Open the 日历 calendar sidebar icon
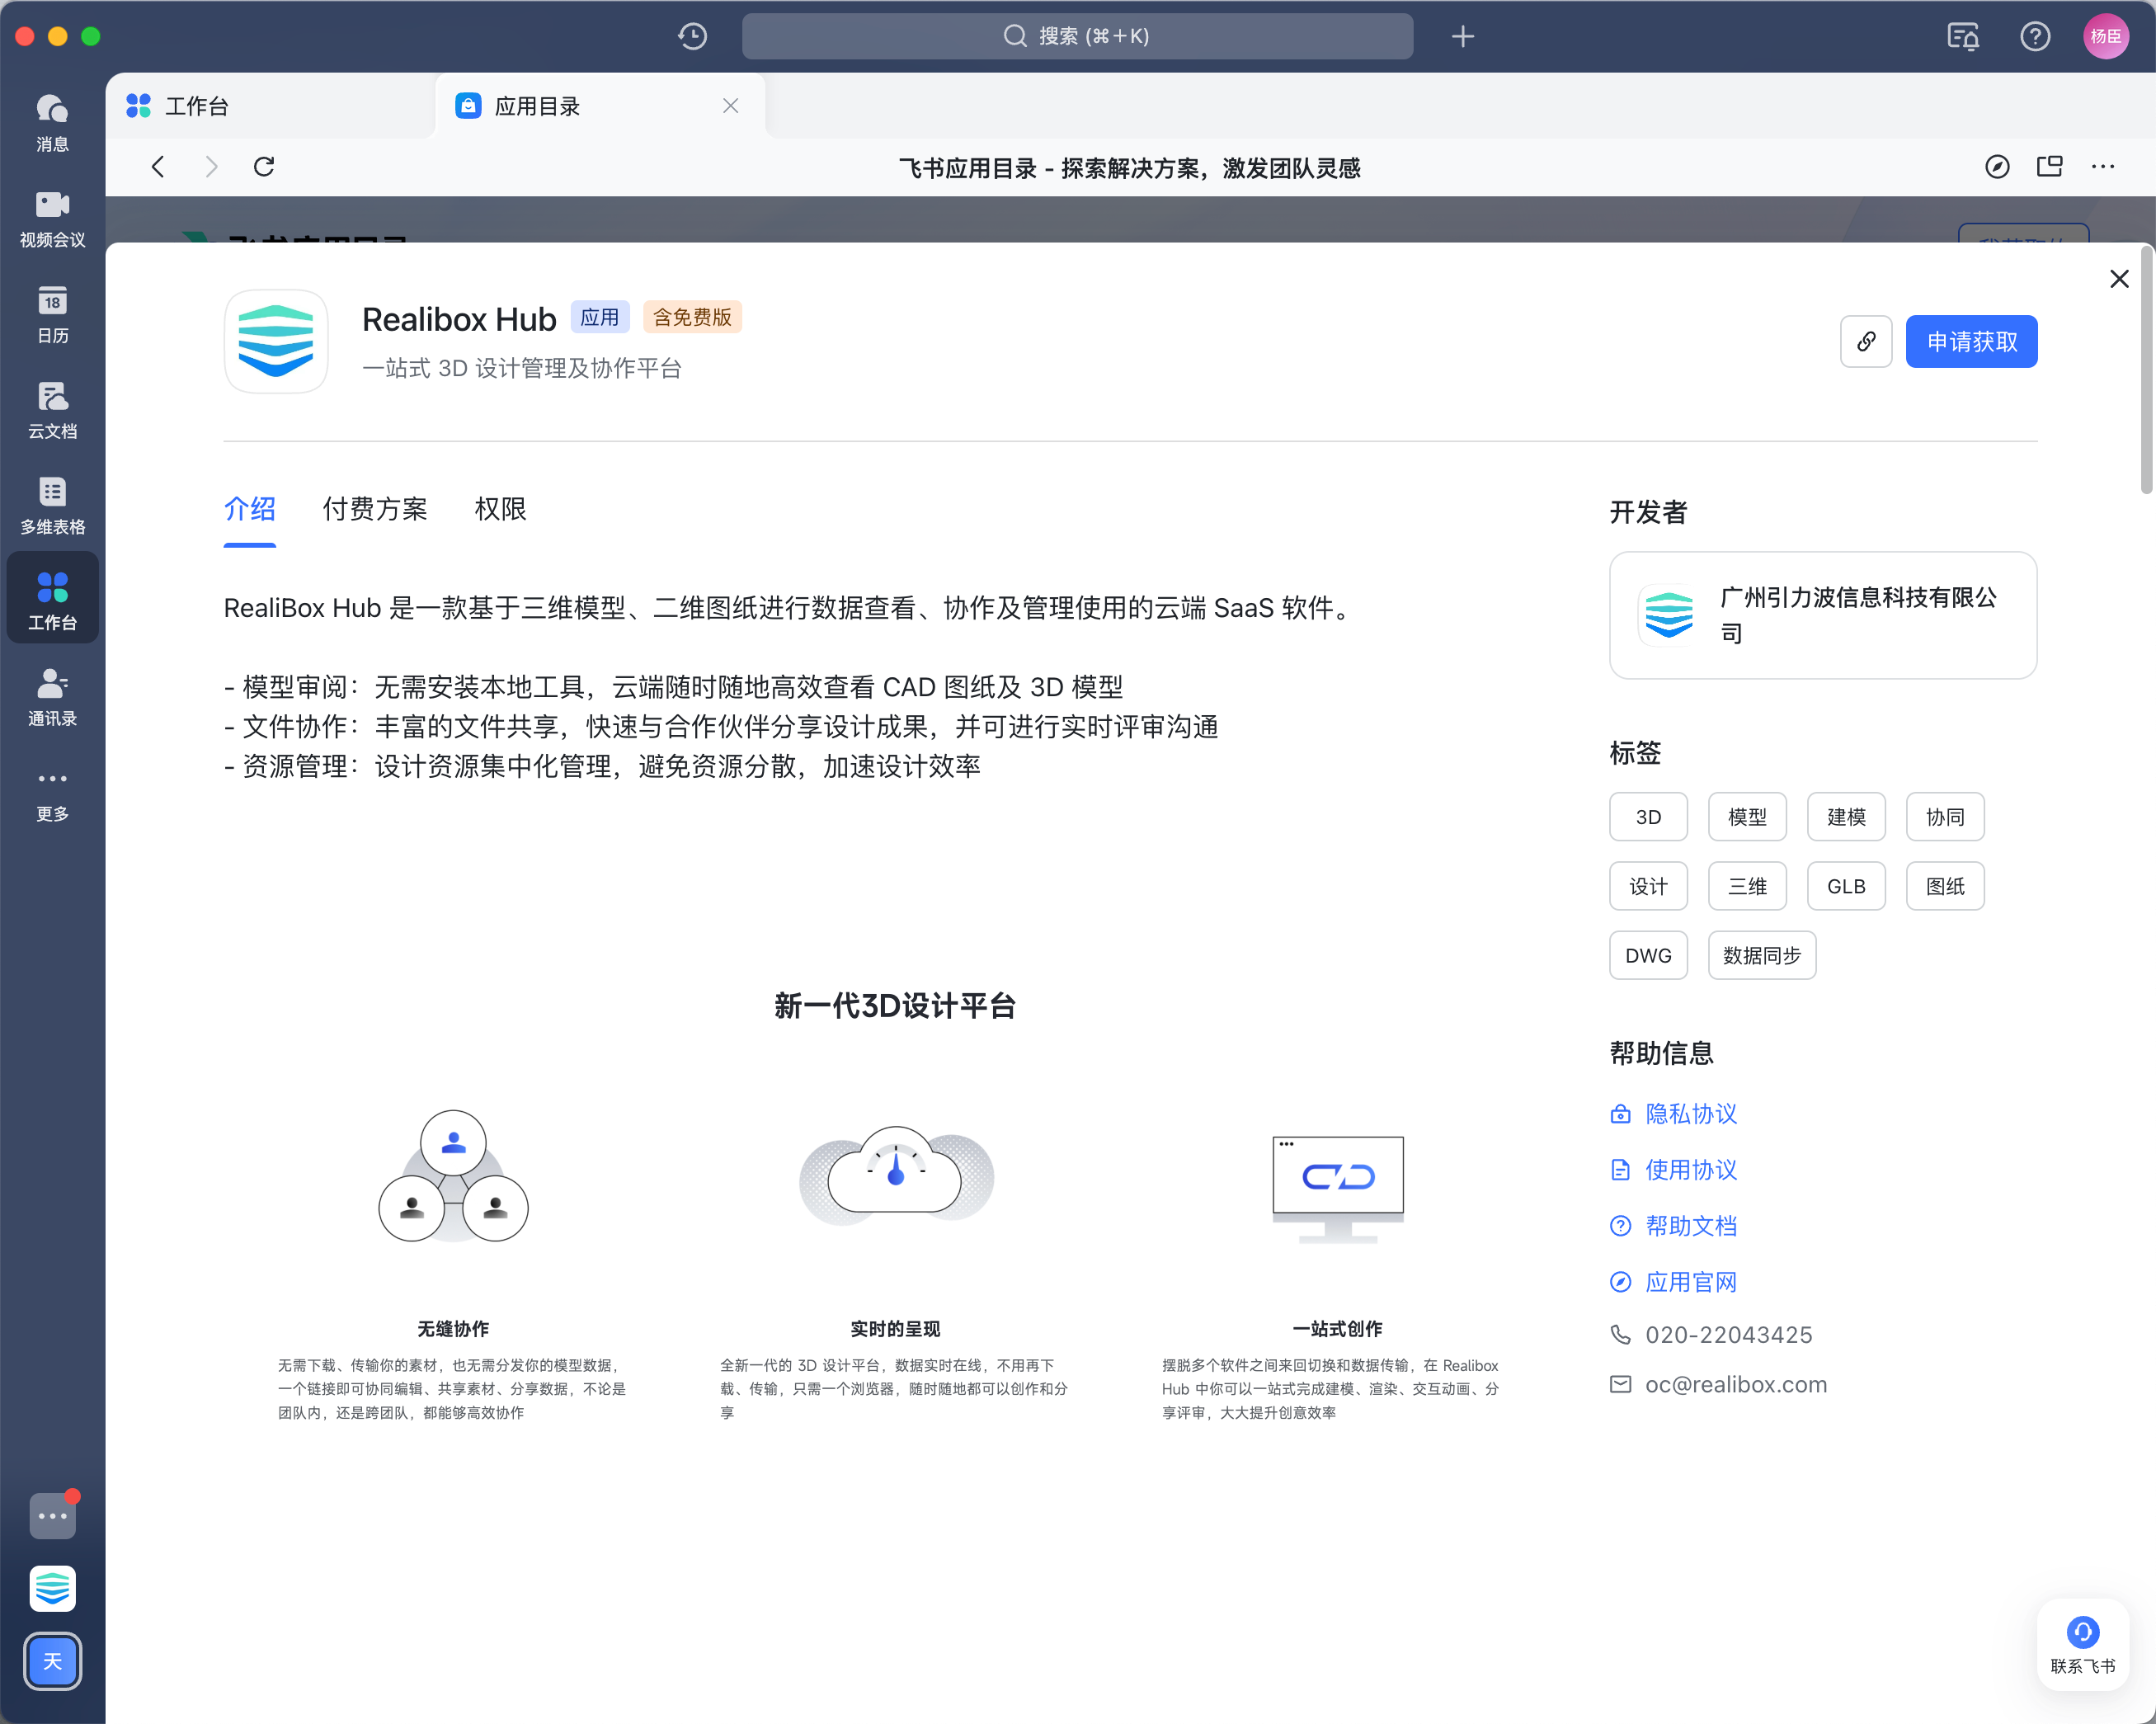2156x1724 pixels. pos(52,314)
